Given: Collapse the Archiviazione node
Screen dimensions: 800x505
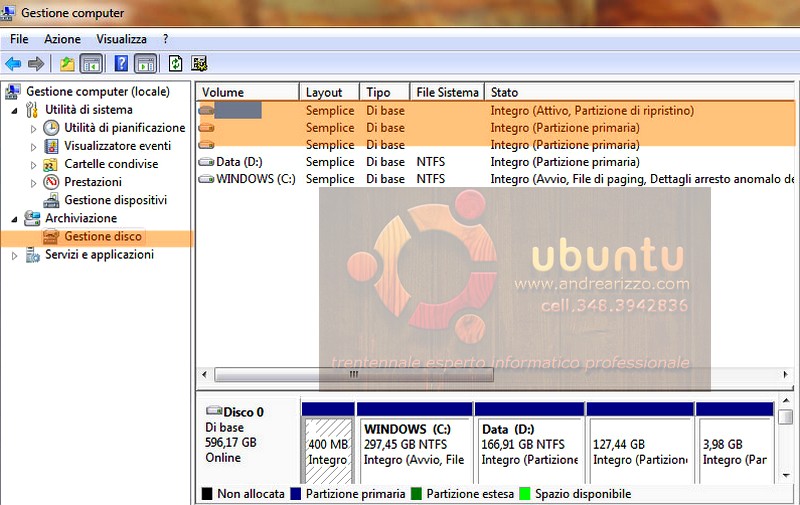Looking at the screenshot, I should pos(14,219).
